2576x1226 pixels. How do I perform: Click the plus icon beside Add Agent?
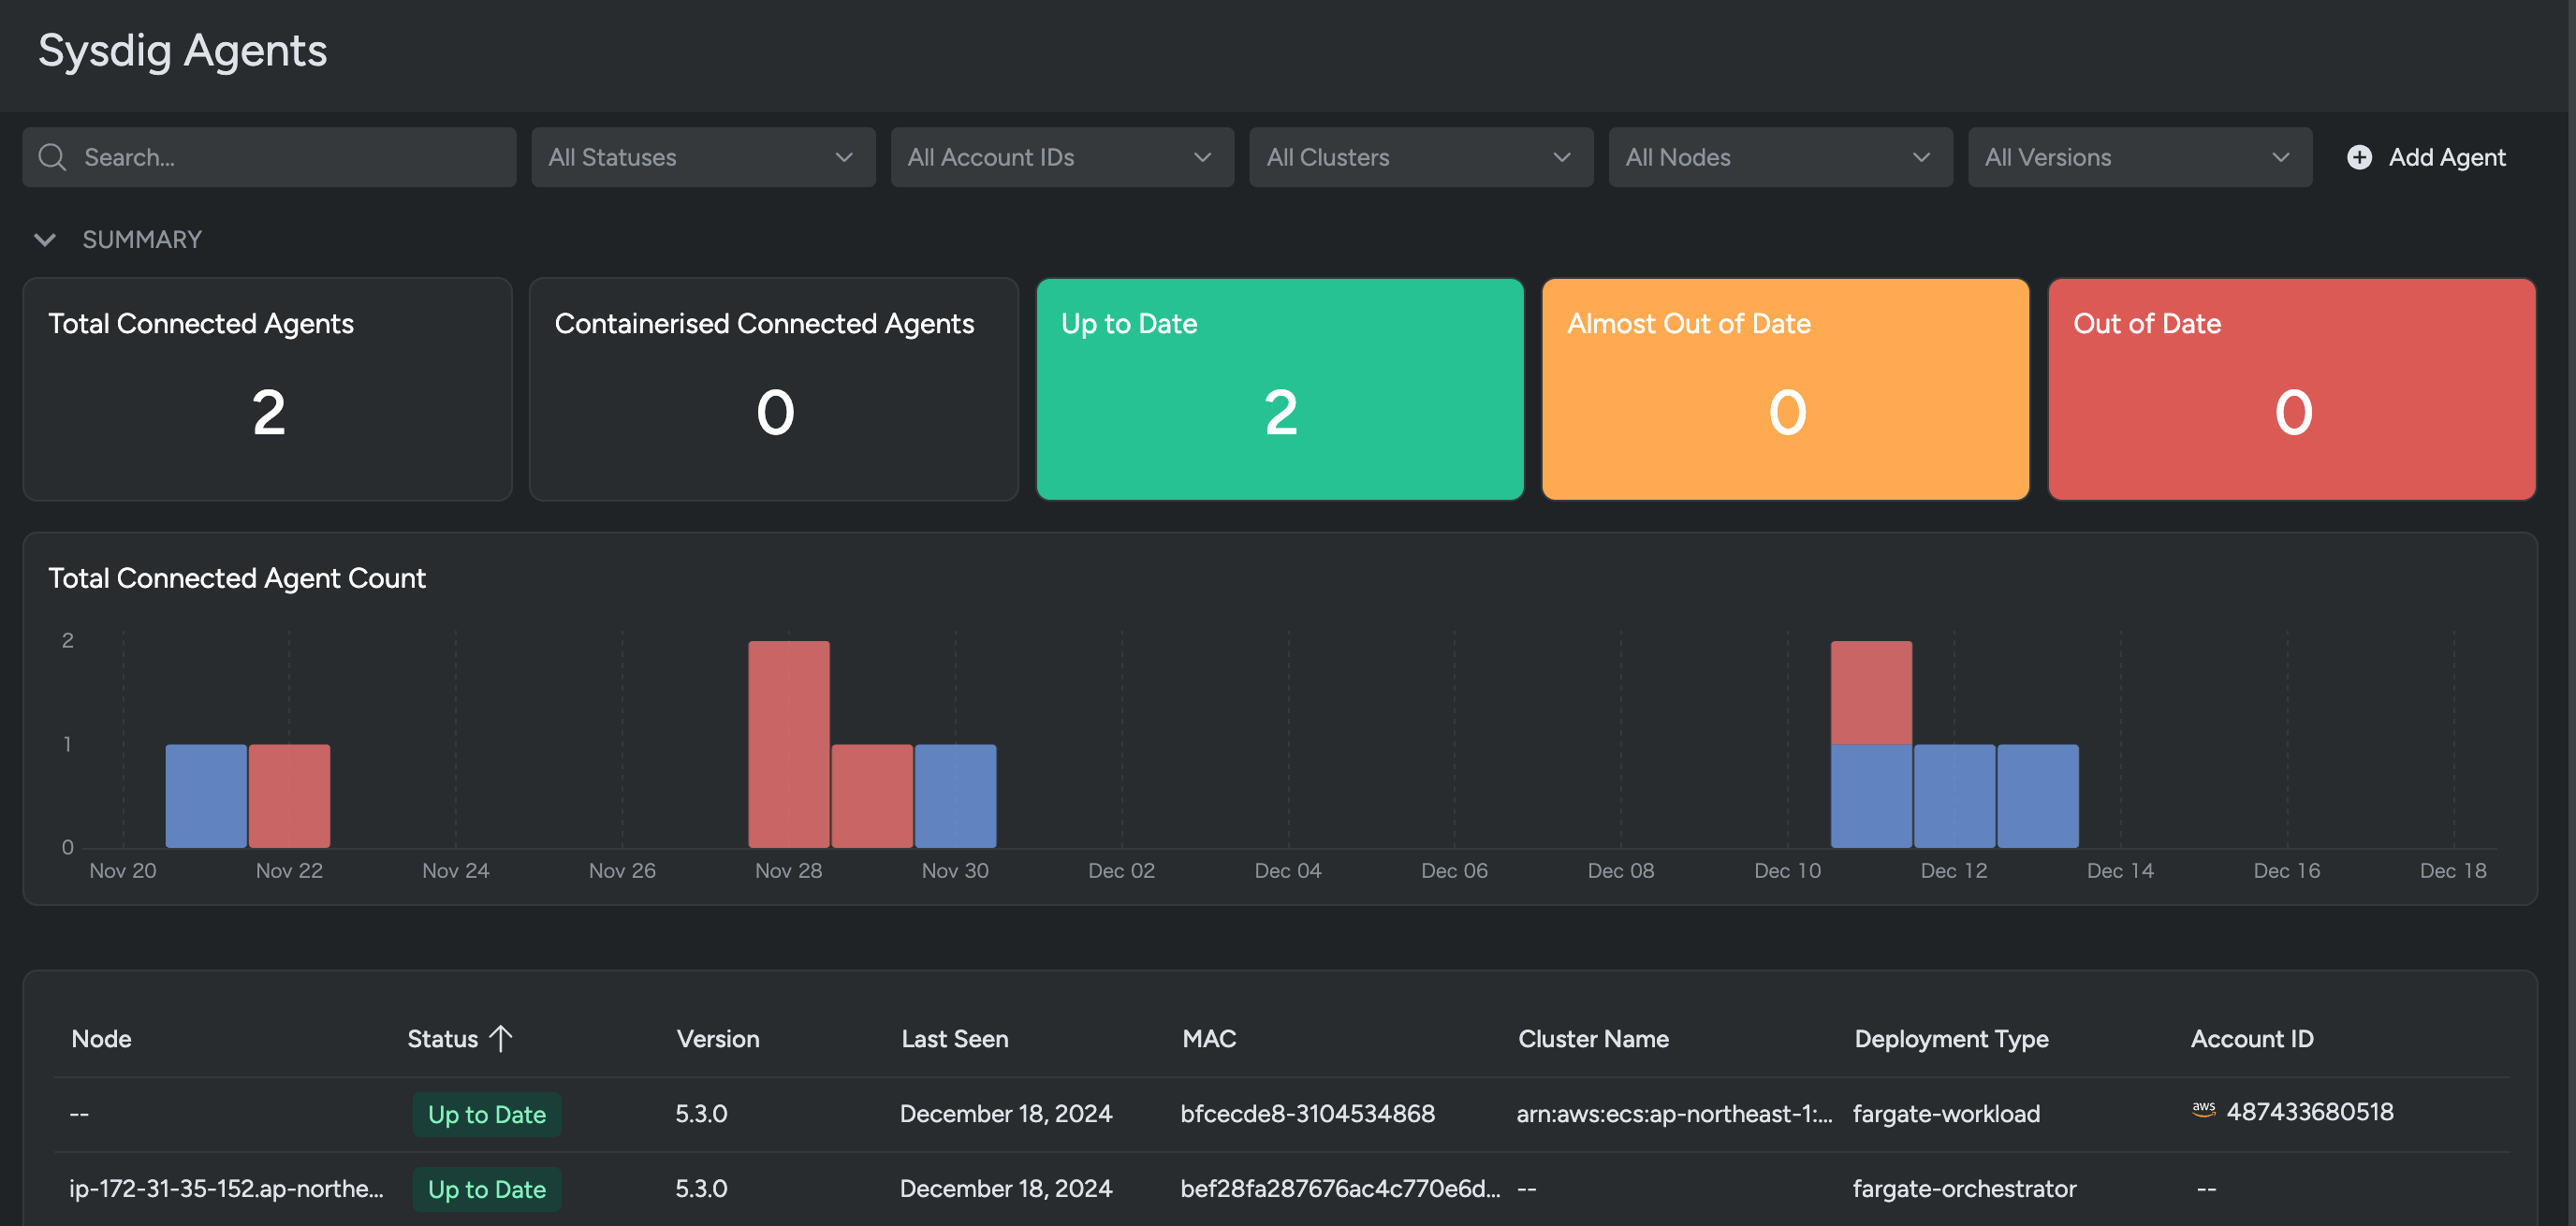(2359, 157)
